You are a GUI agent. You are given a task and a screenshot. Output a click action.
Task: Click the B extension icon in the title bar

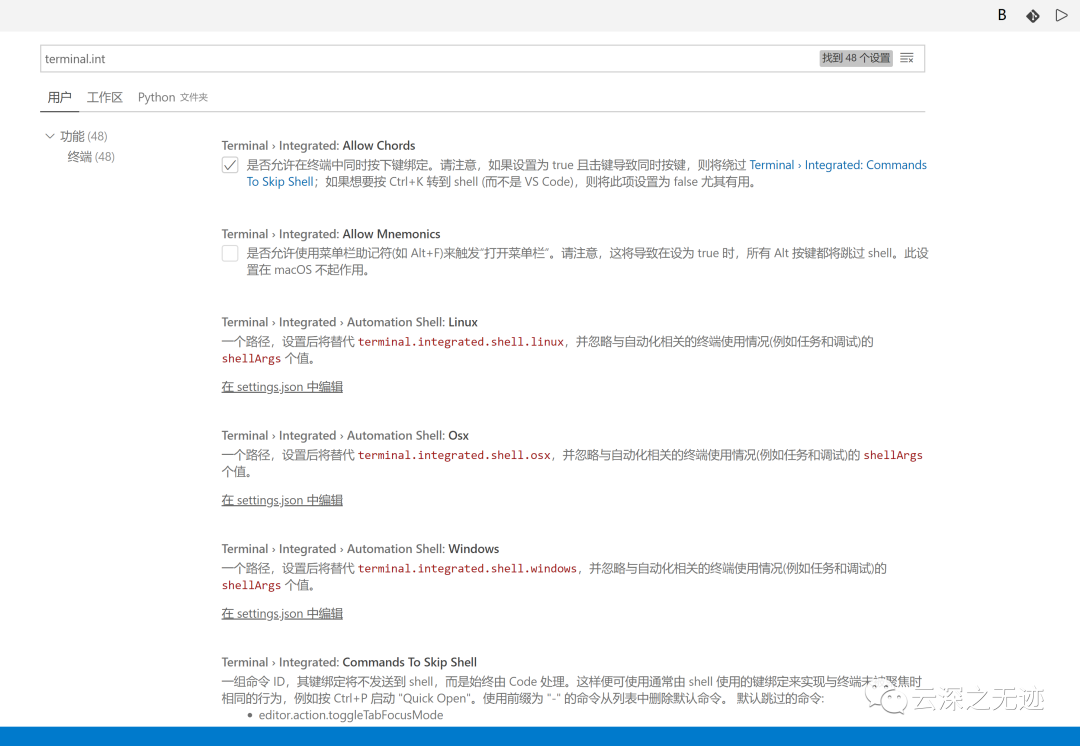point(1002,15)
